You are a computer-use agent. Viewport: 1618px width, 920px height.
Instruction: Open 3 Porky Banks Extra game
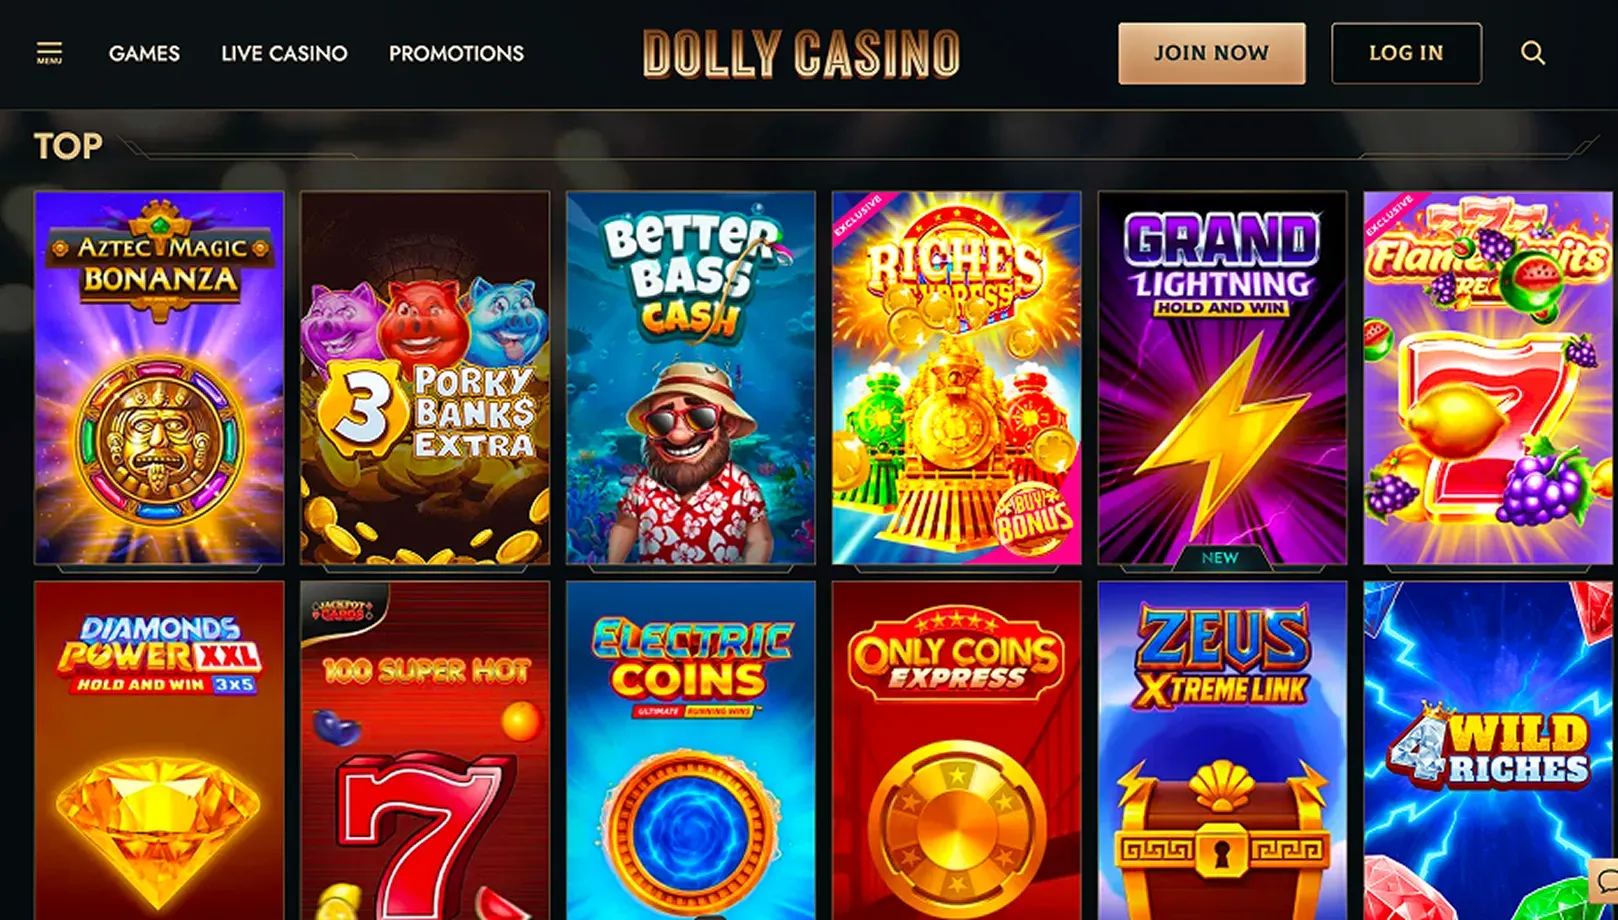[x=425, y=378]
